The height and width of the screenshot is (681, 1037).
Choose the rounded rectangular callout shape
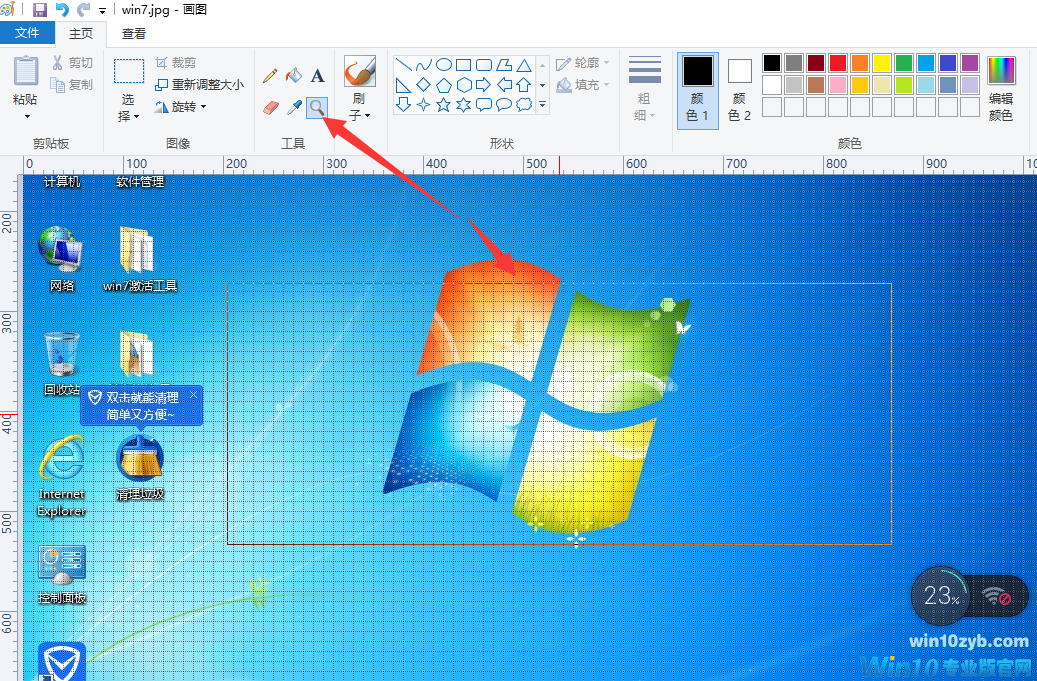(x=484, y=104)
